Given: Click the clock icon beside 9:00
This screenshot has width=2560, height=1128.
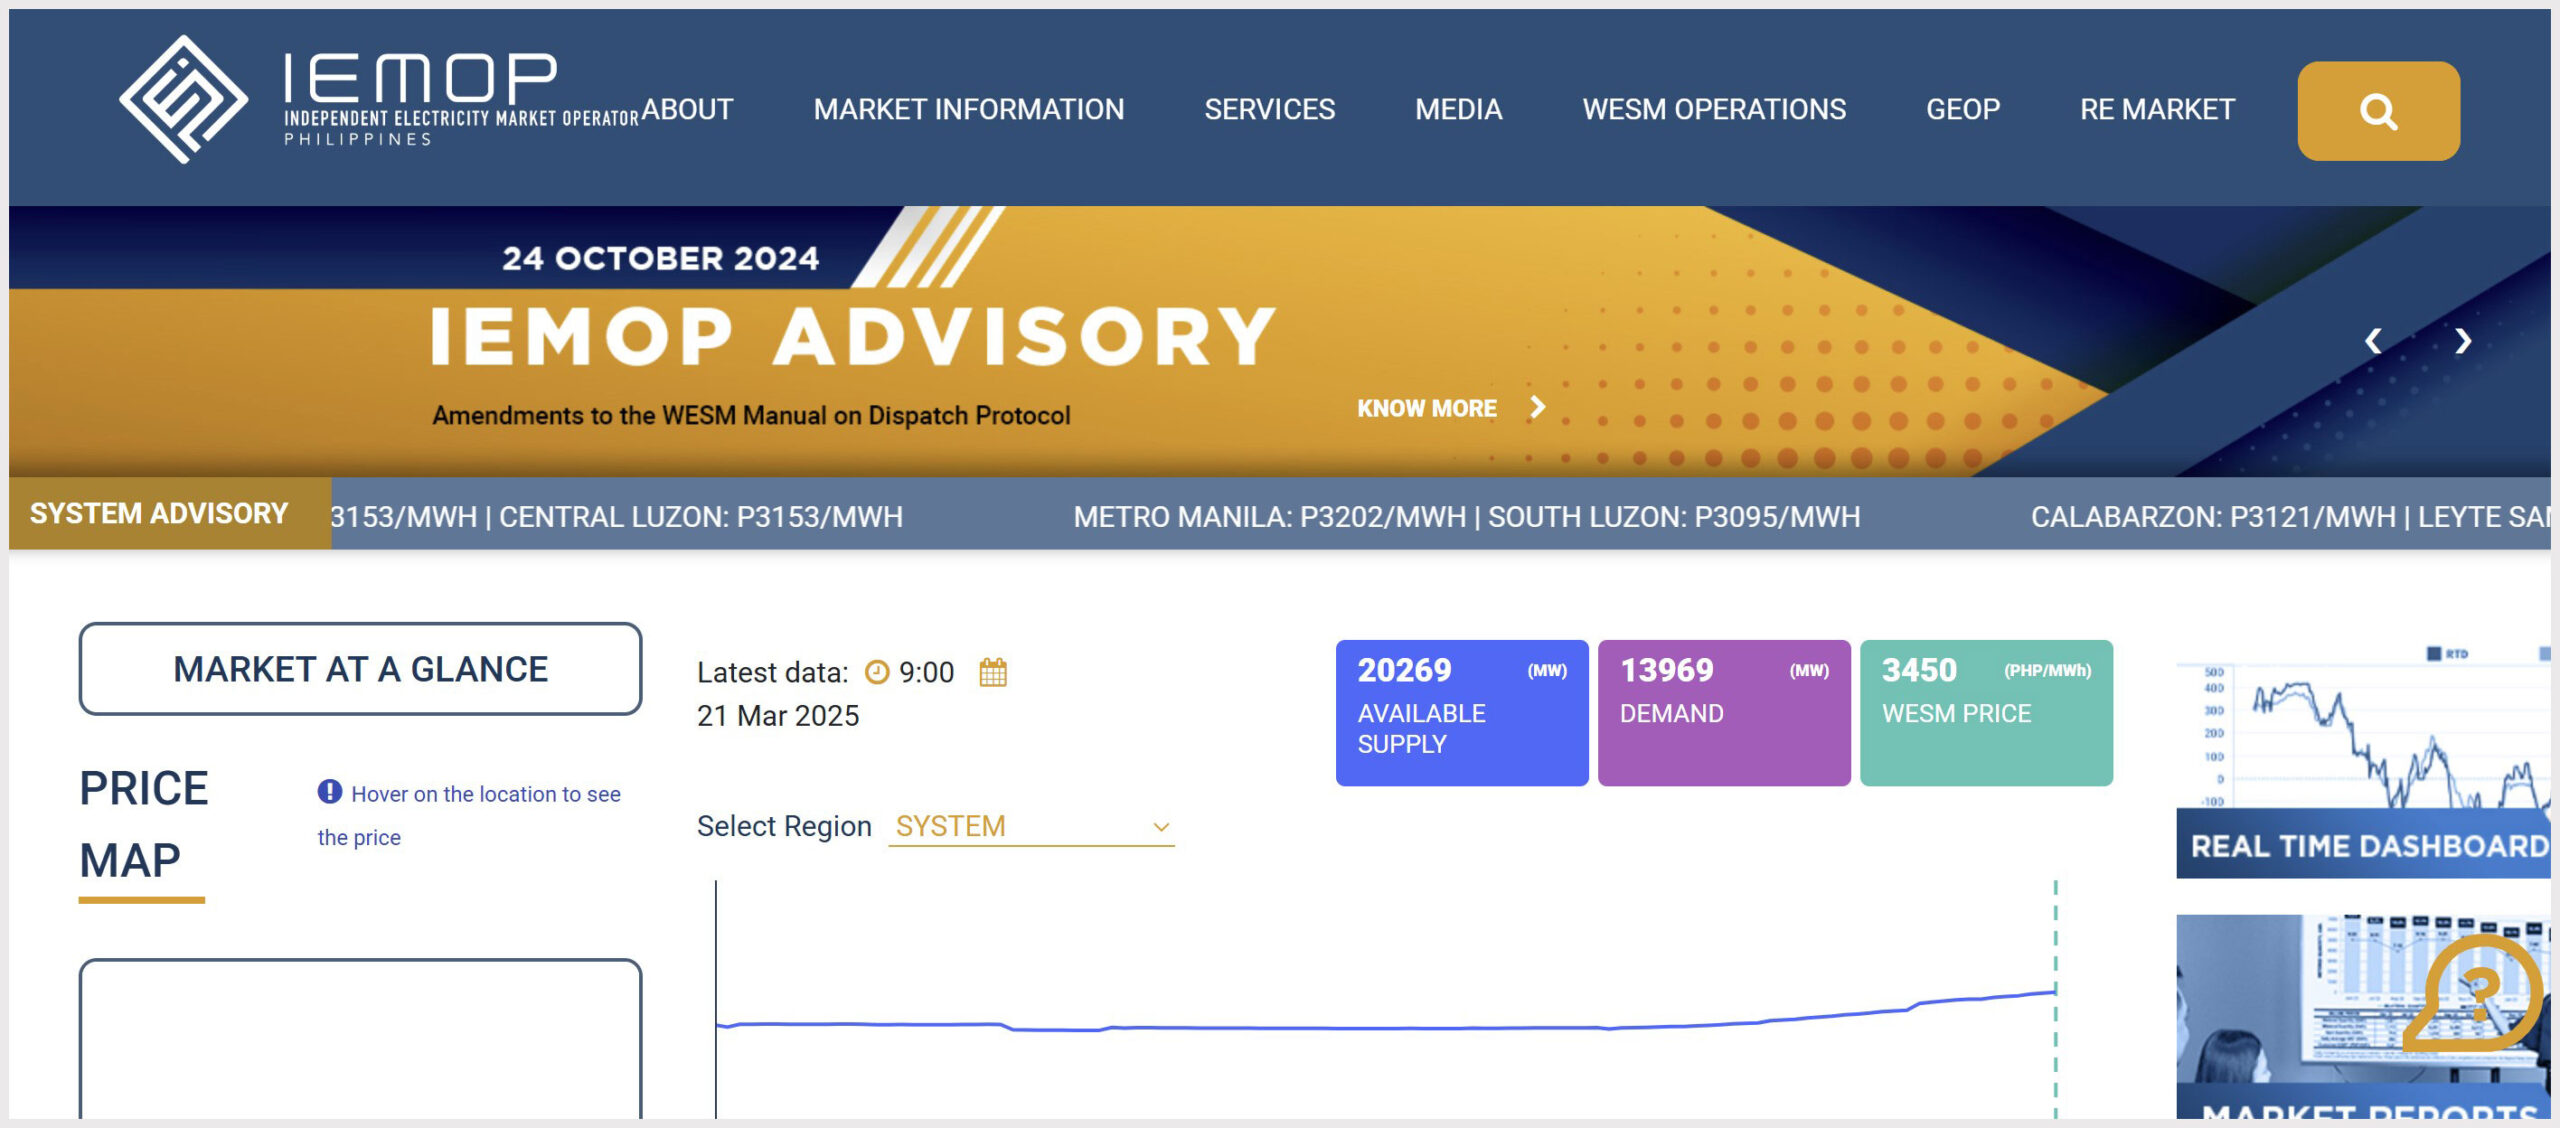Looking at the screenshot, I should (x=876, y=672).
